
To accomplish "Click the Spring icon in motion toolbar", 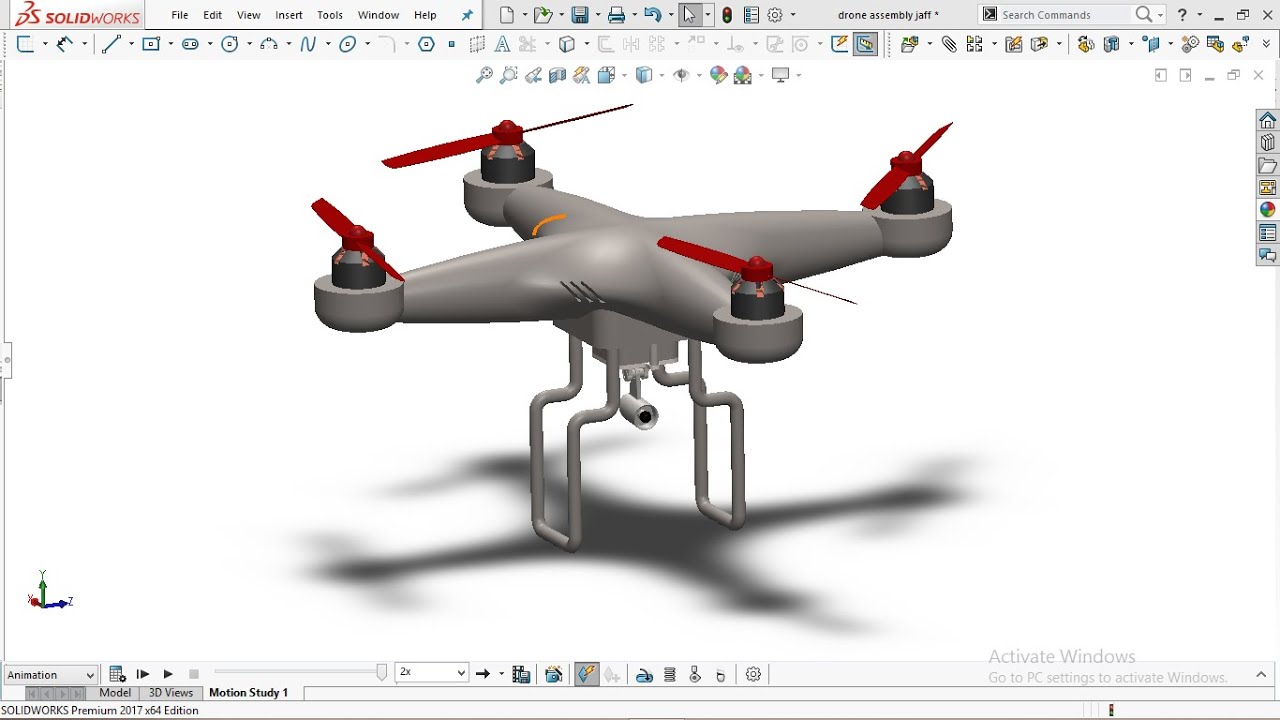I will [670, 675].
